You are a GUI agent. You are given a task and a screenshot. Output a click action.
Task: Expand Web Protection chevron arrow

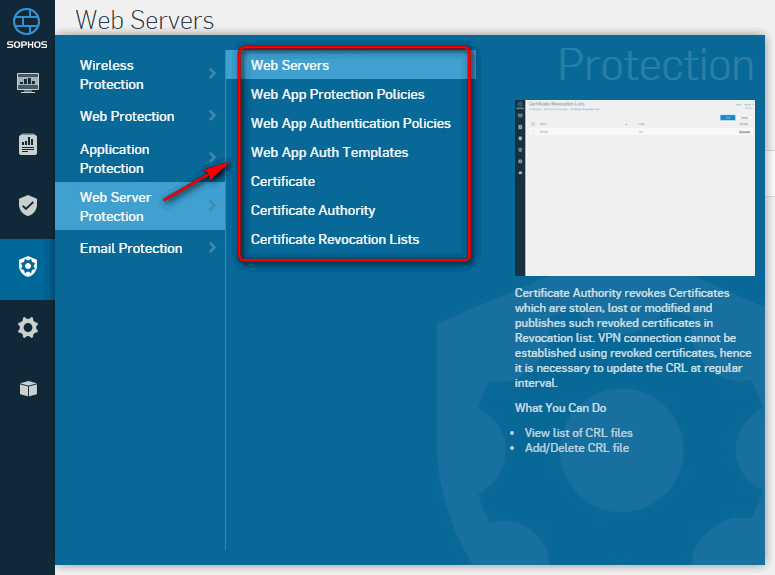213,115
